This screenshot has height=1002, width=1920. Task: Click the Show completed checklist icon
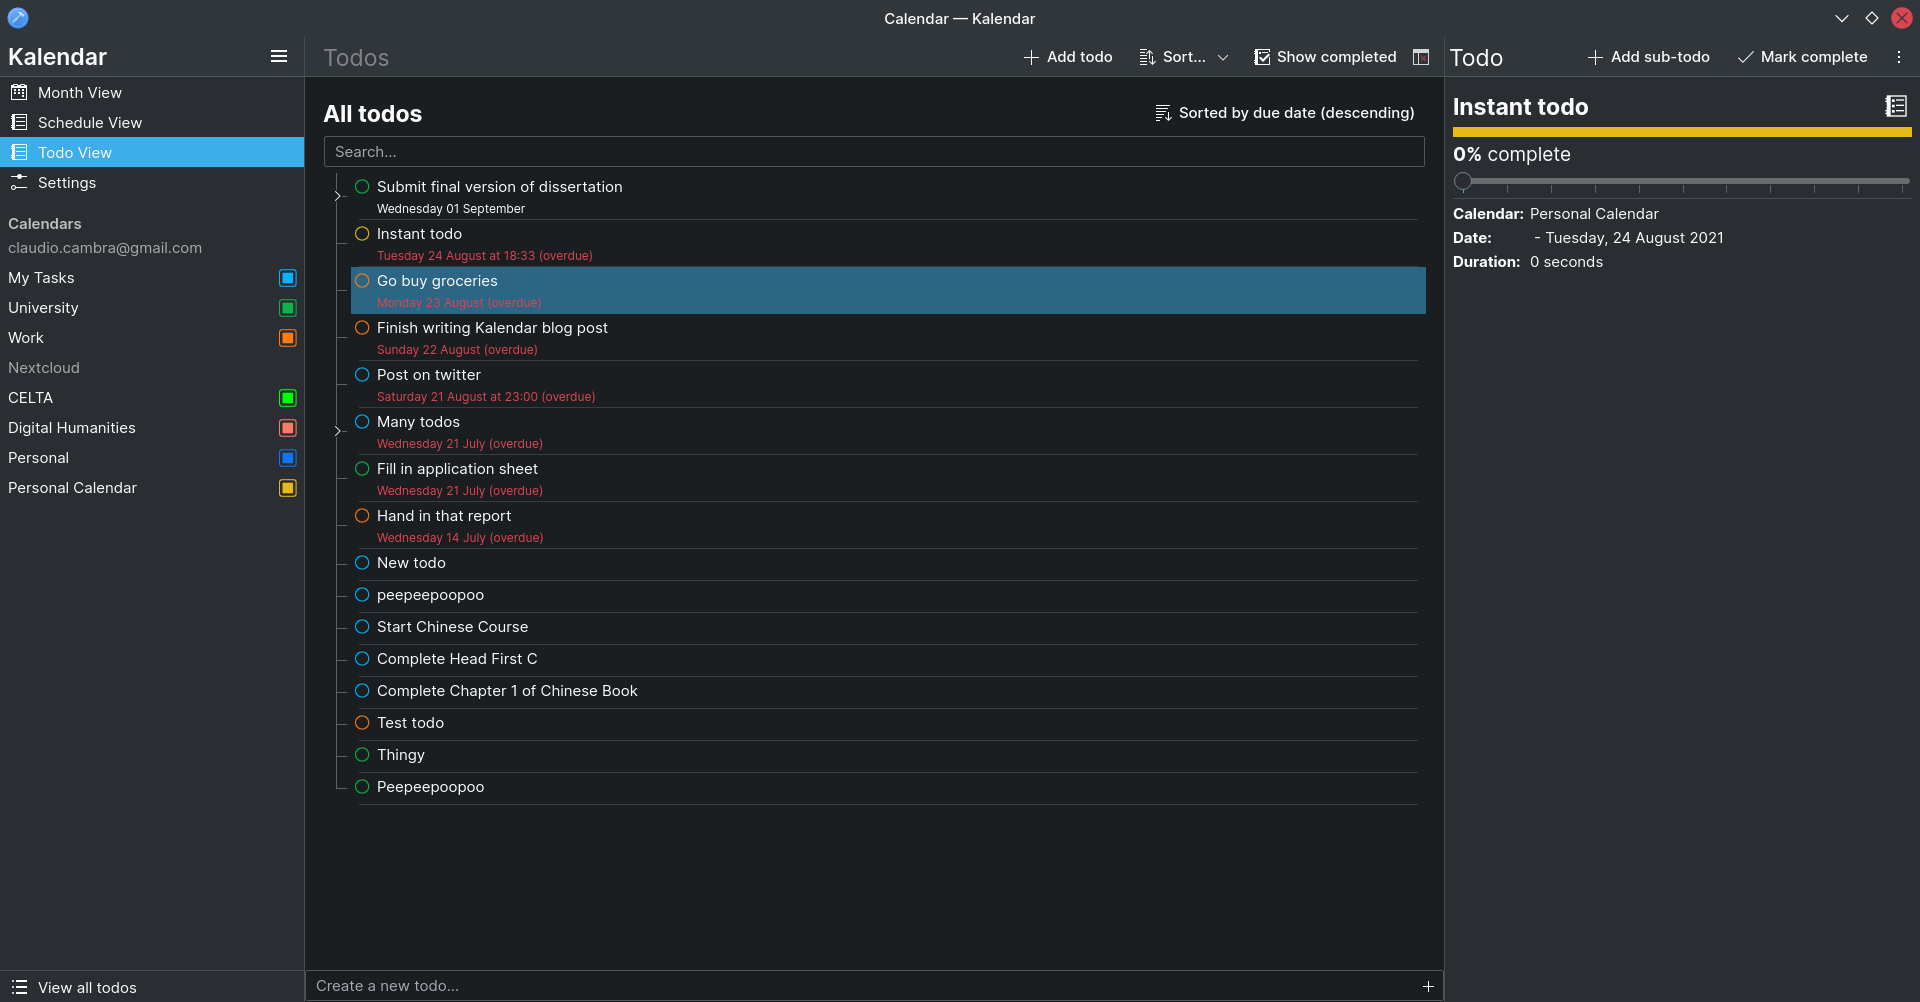(1262, 57)
